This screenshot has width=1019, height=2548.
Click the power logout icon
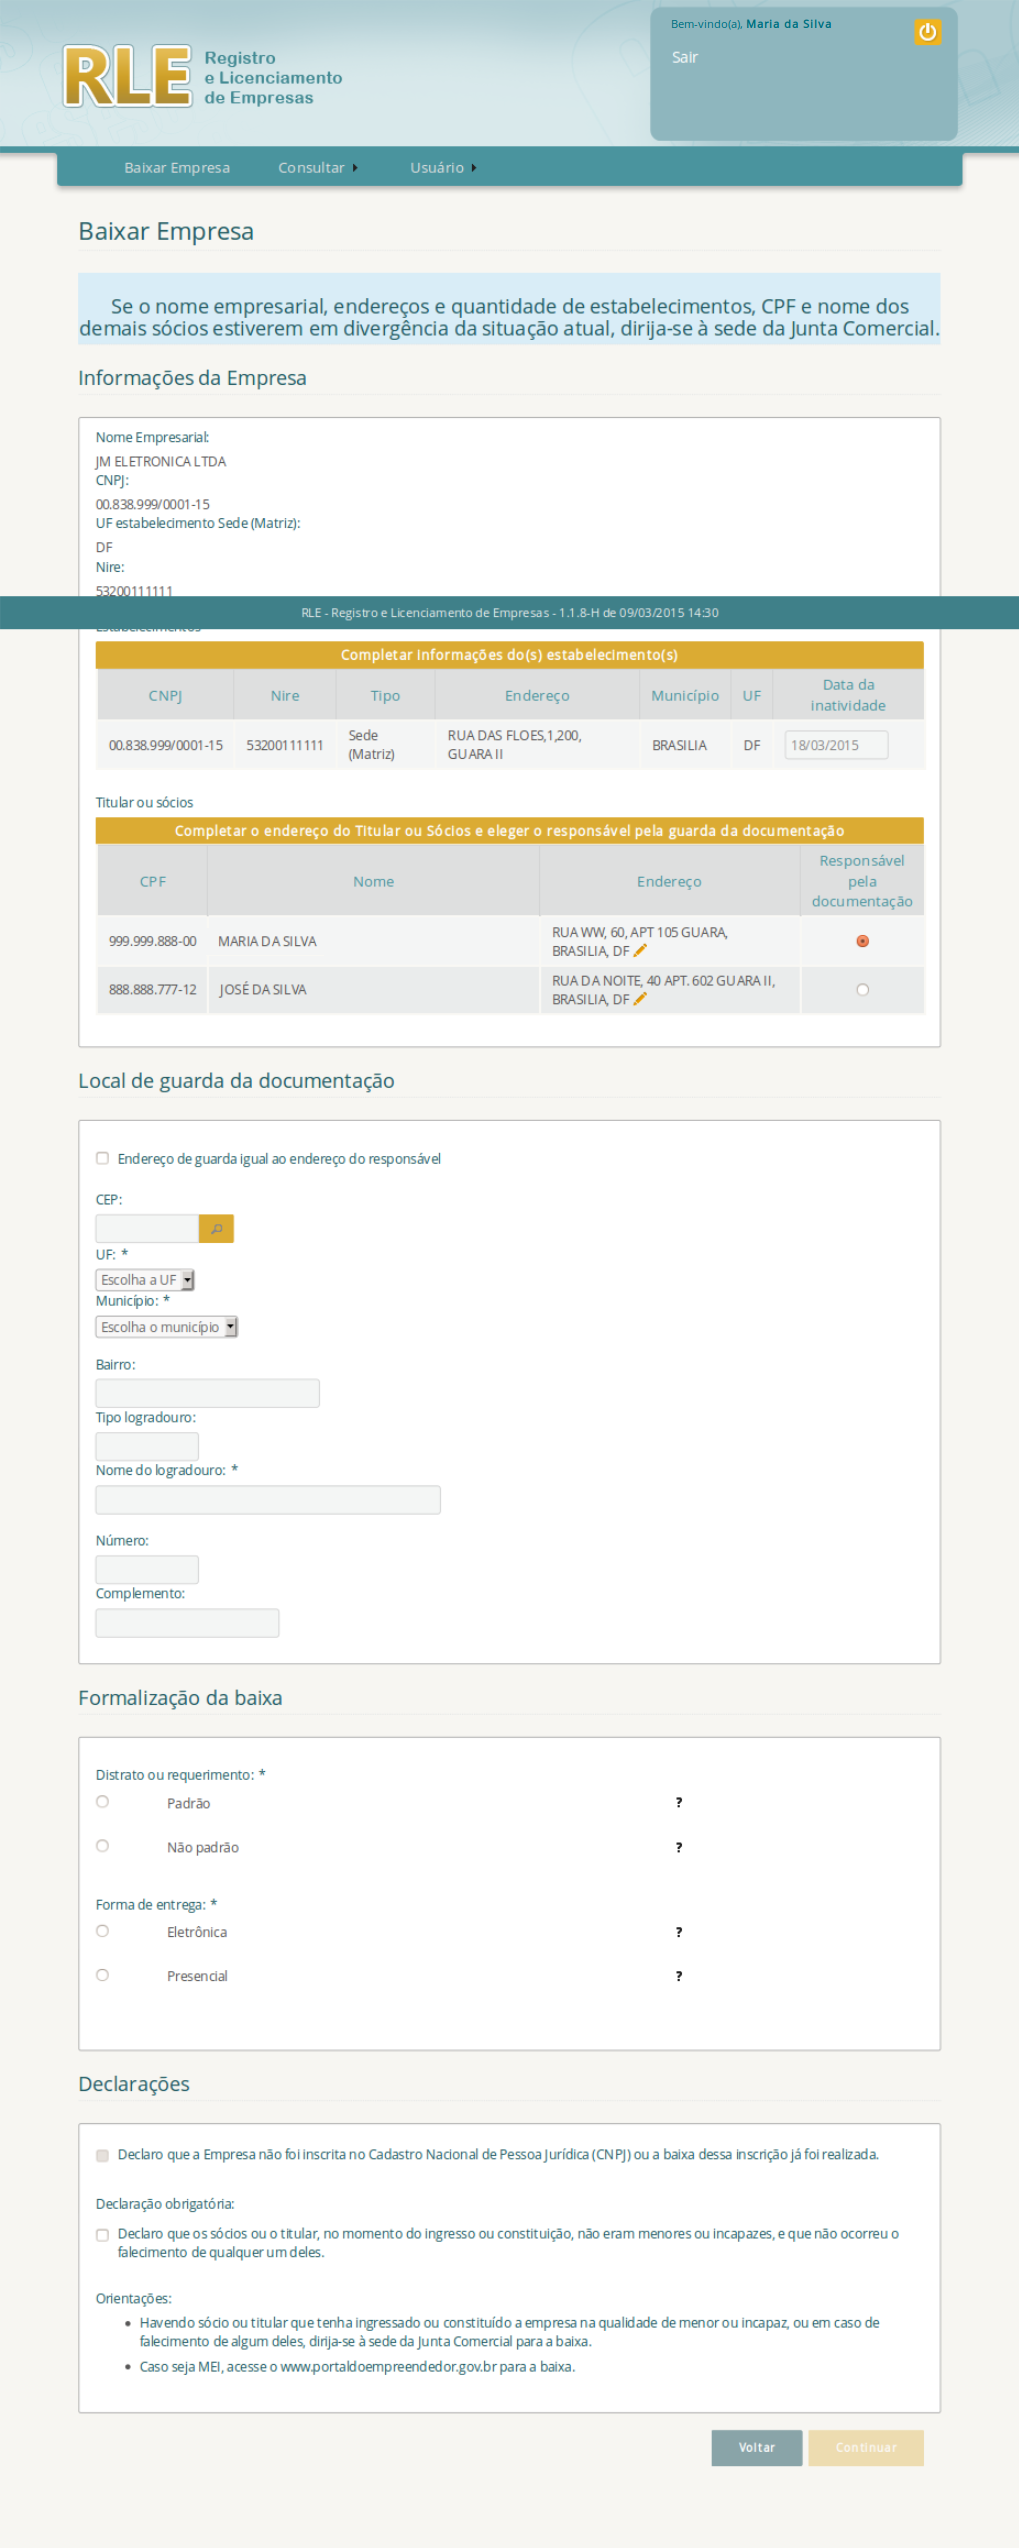click(x=927, y=32)
